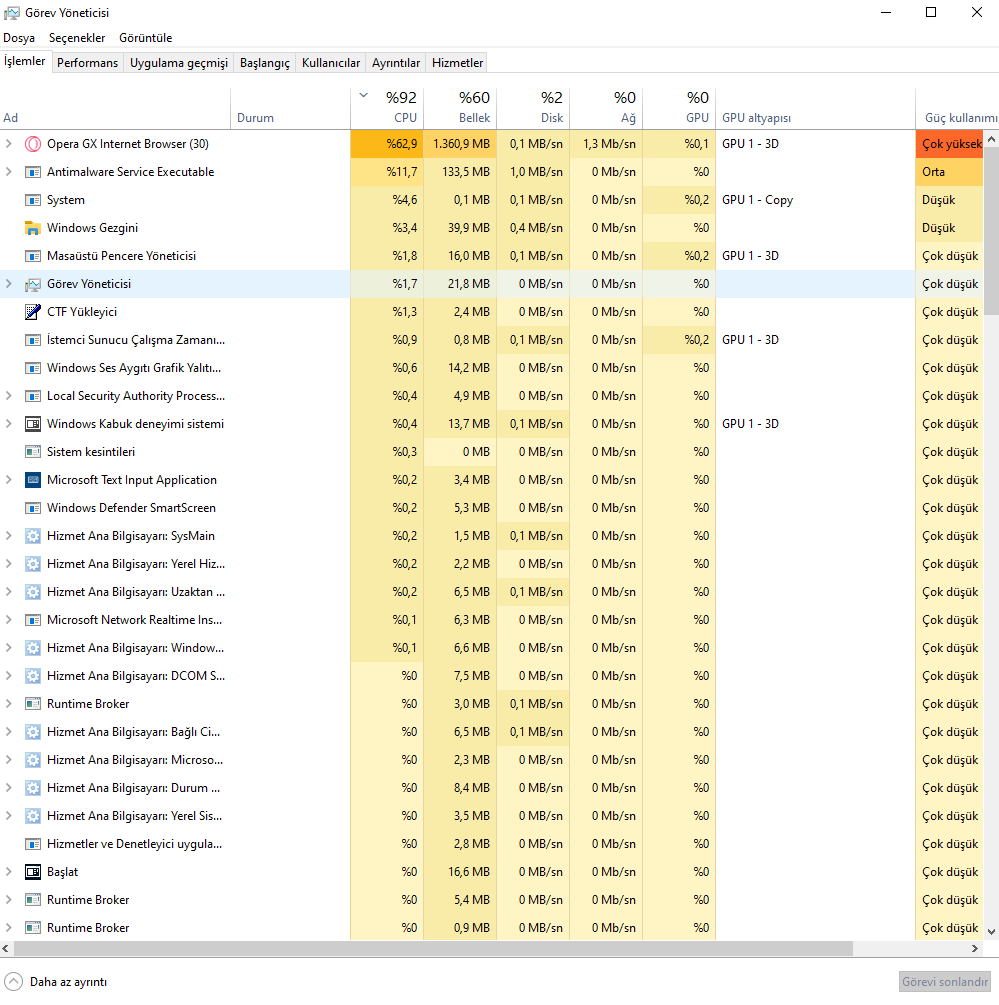Screen dimensions: 999x1005
Task: Click the System process icon
Action: [33, 200]
